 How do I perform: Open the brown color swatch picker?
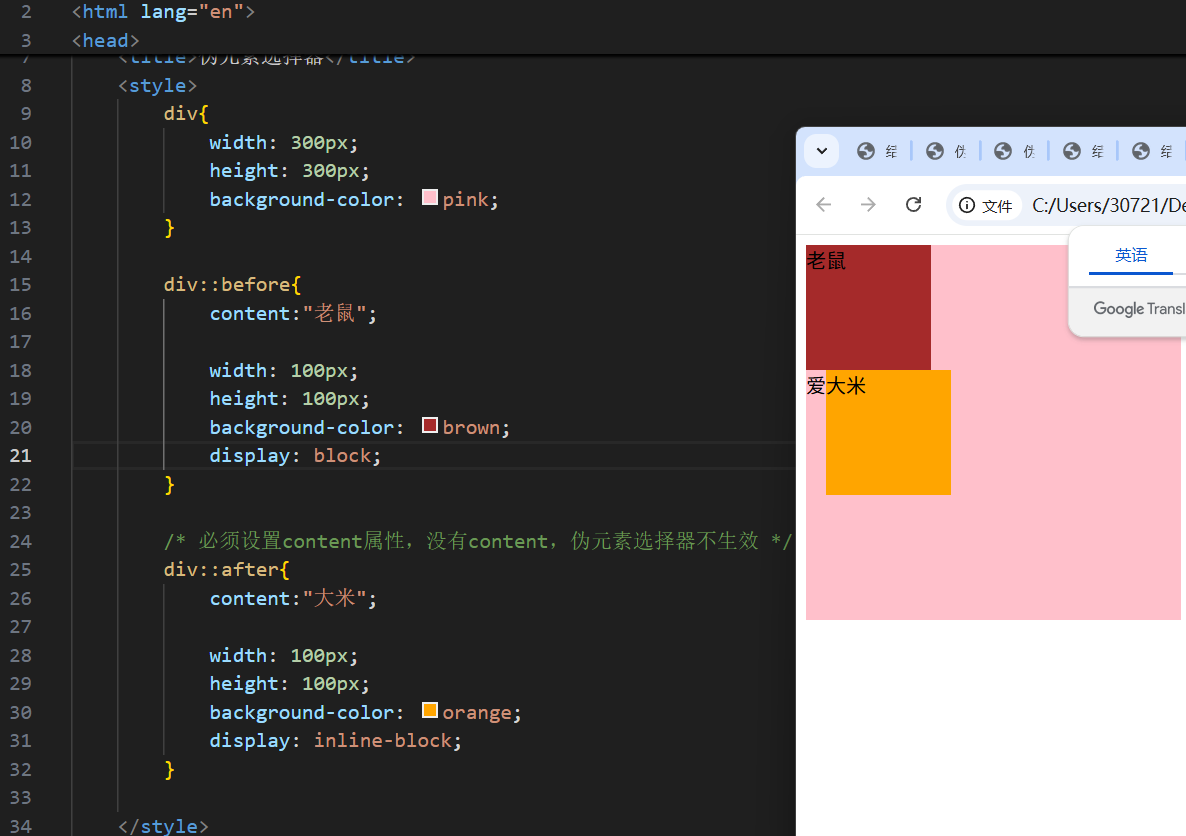430,425
